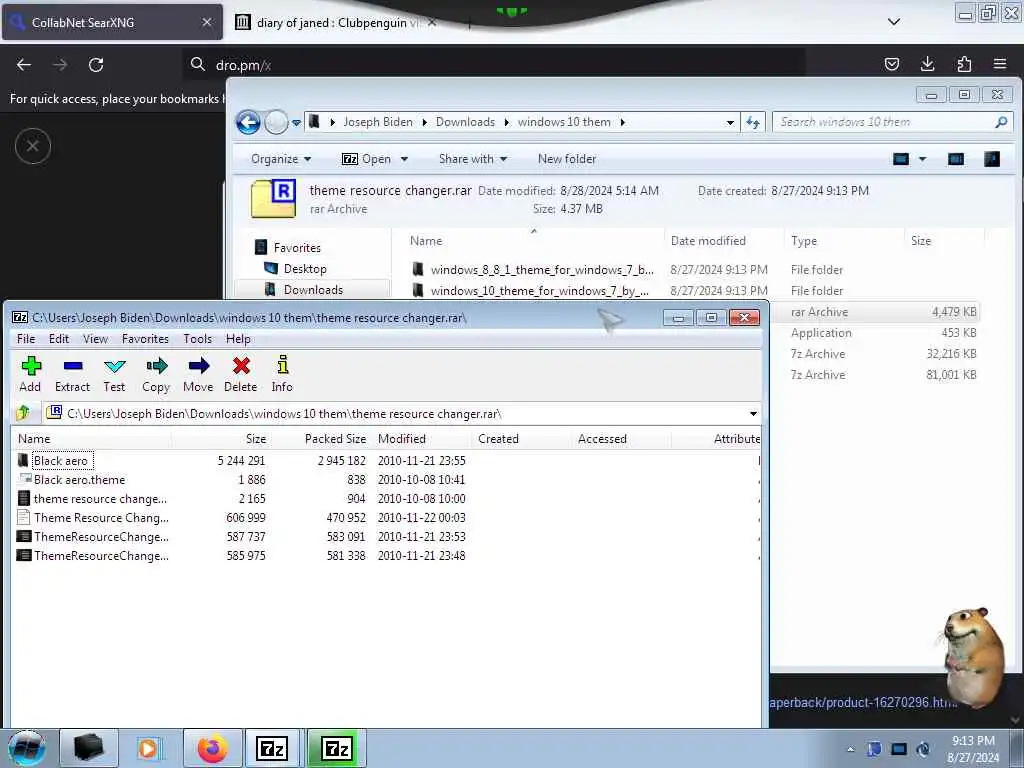Viewport: 1024px width, 768px height.
Task: Open Firefox from the taskbar
Action: tap(212, 748)
